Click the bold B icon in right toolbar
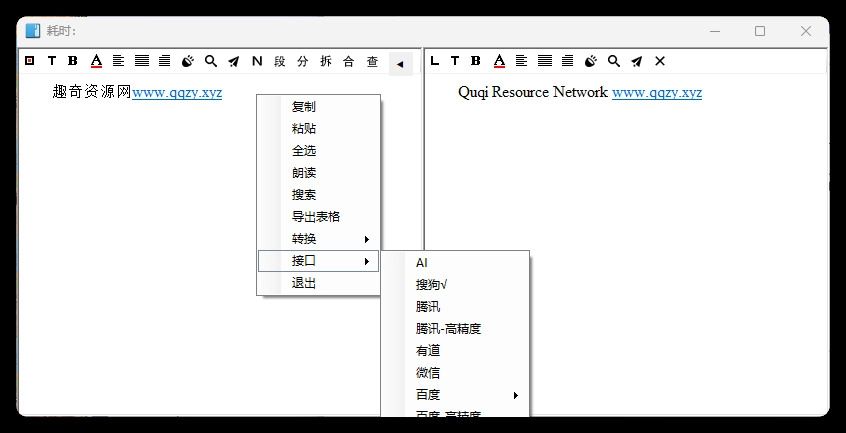 tap(476, 61)
